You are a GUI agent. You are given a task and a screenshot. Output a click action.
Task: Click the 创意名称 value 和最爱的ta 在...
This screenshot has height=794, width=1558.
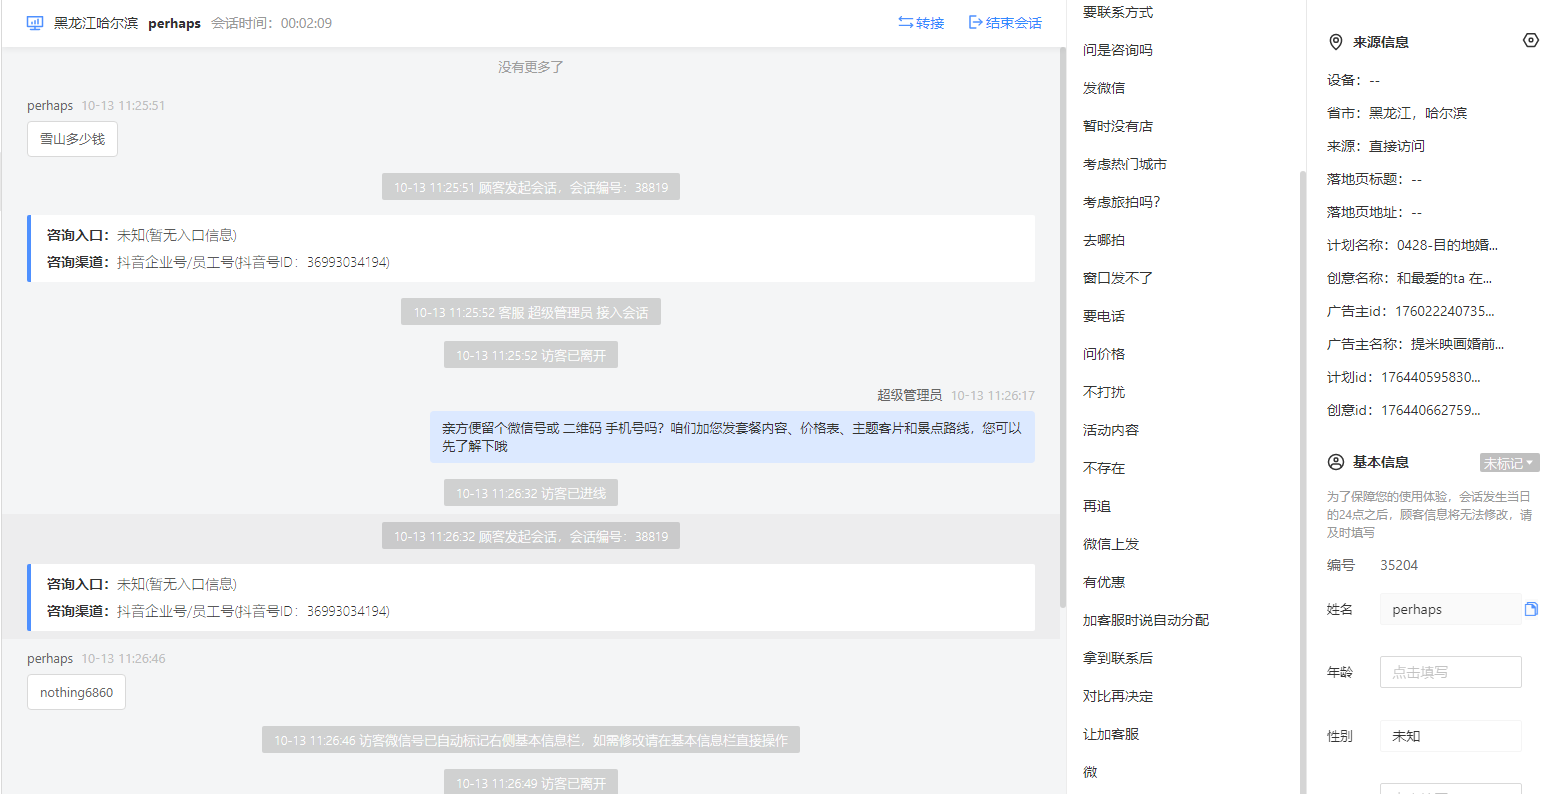point(1444,278)
